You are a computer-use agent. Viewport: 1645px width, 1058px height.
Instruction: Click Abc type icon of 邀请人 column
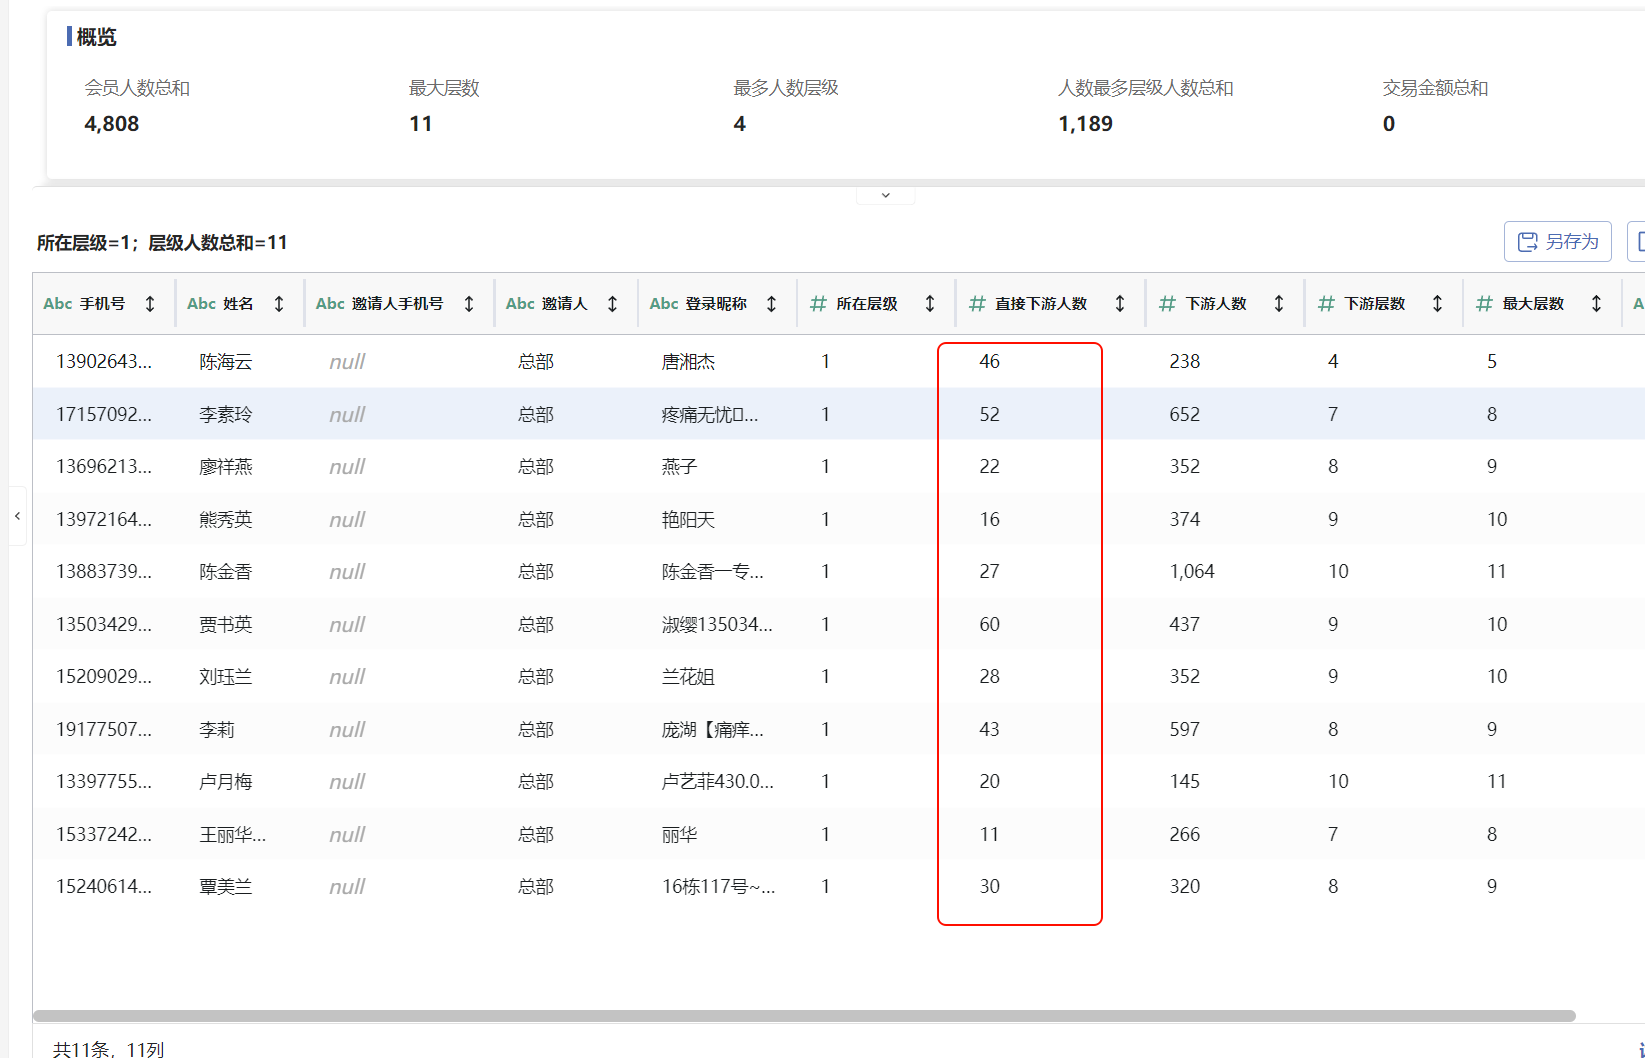tap(520, 303)
